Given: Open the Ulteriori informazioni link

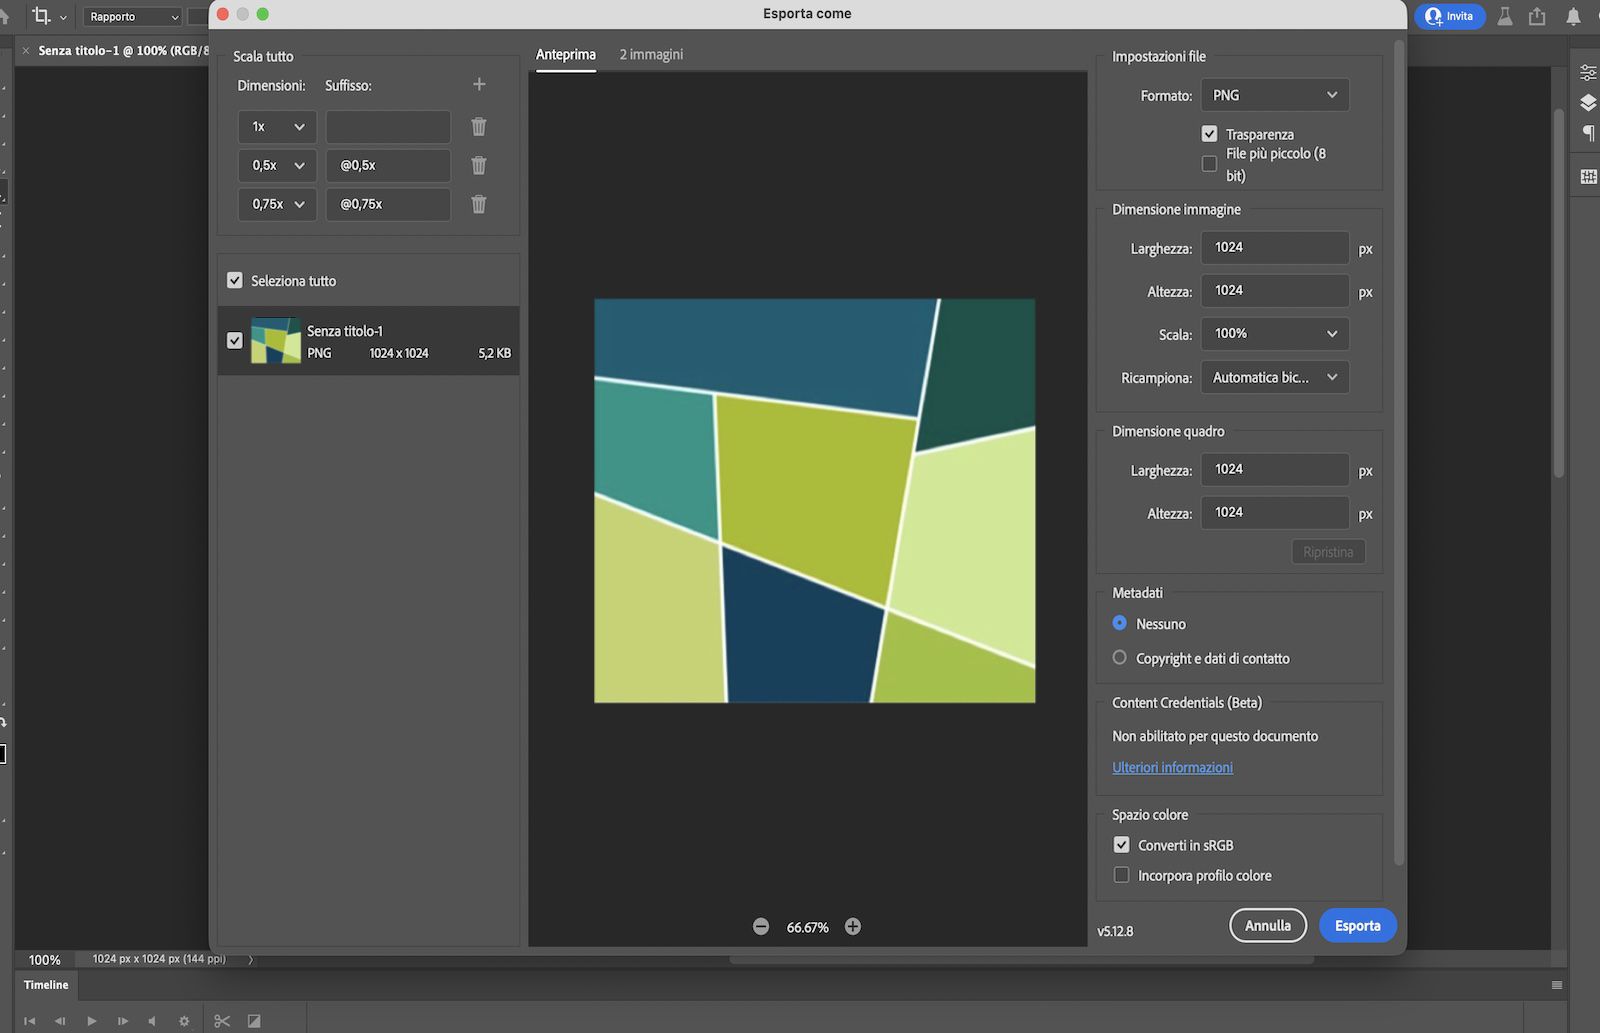Looking at the screenshot, I should click(1172, 768).
